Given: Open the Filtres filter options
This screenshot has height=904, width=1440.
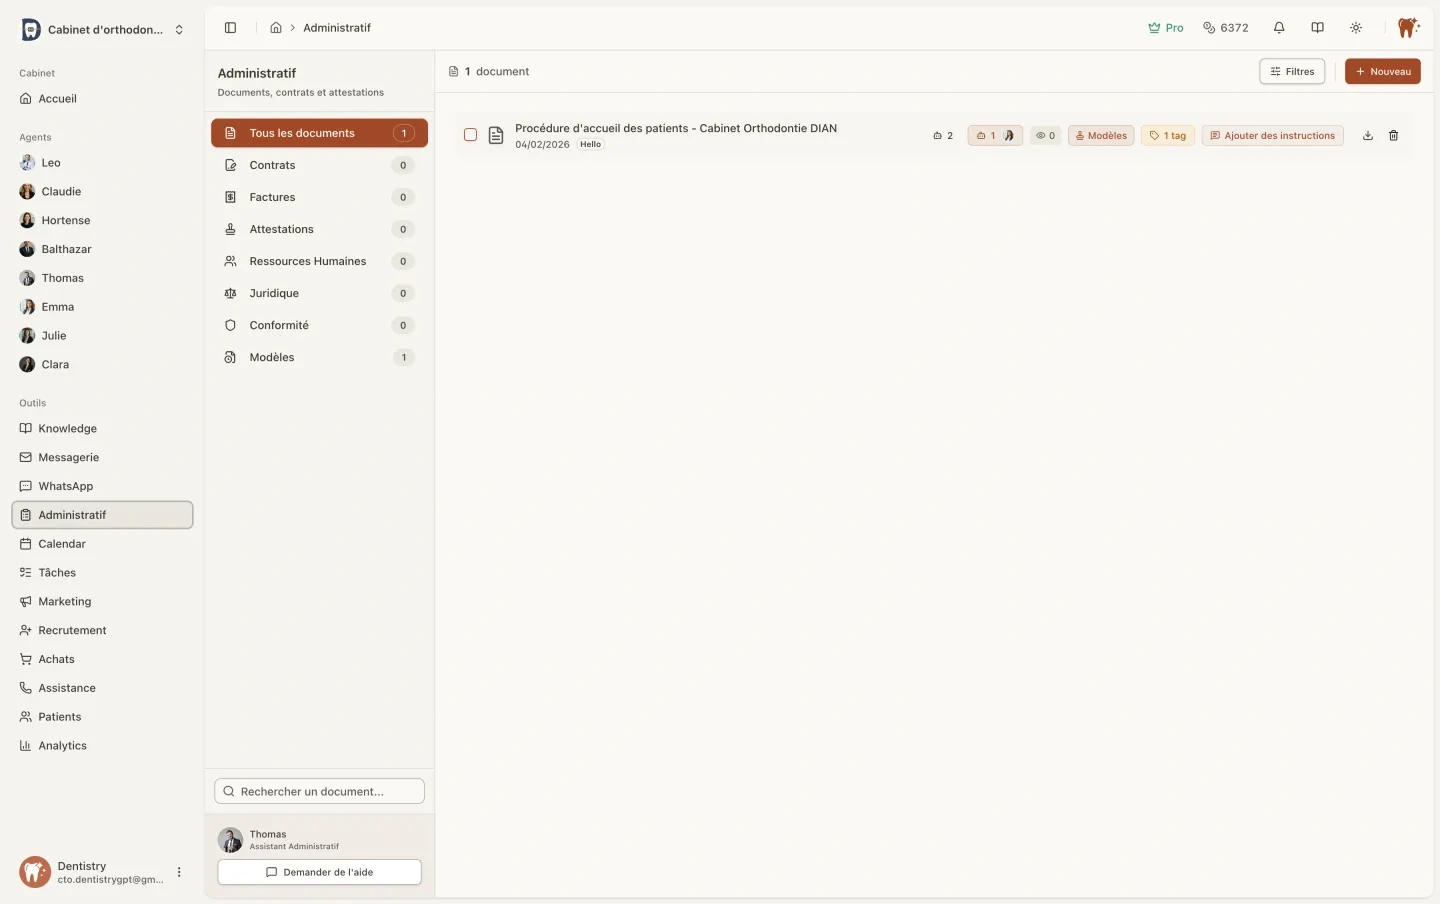Looking at the screenshot, I should point(1292,72).
